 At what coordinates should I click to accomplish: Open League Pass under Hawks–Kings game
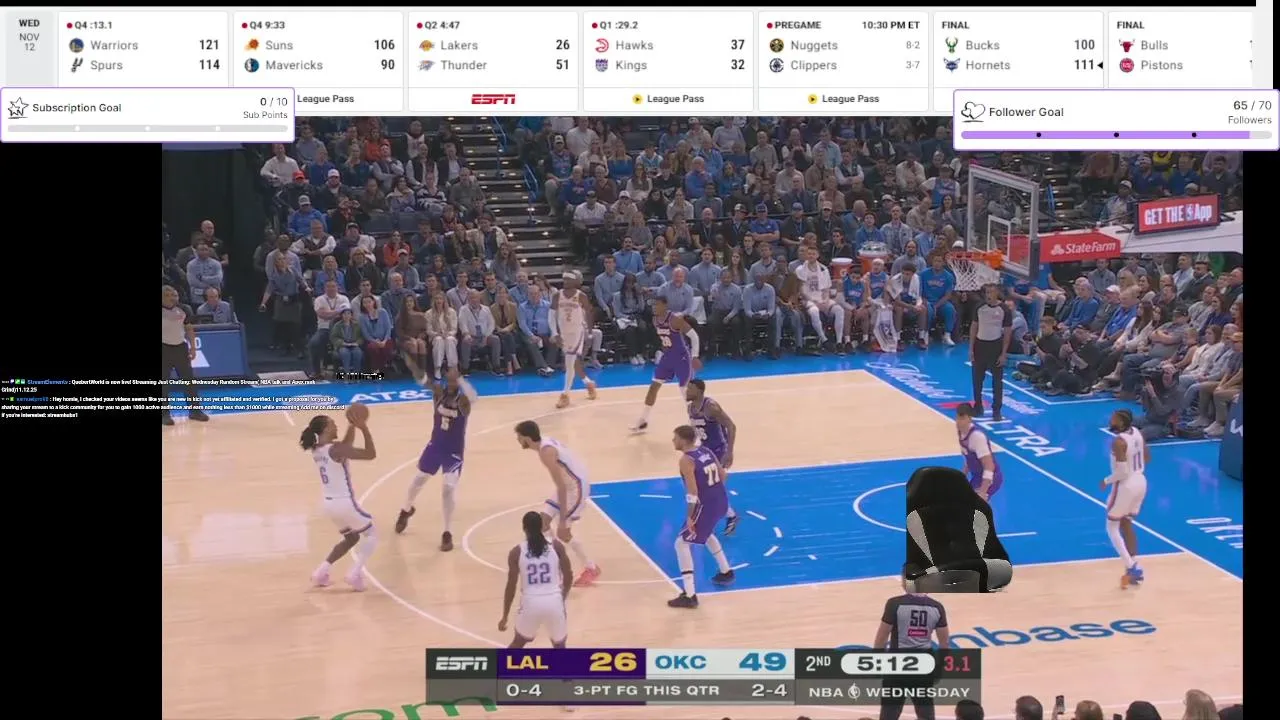(x=668, y=99)
